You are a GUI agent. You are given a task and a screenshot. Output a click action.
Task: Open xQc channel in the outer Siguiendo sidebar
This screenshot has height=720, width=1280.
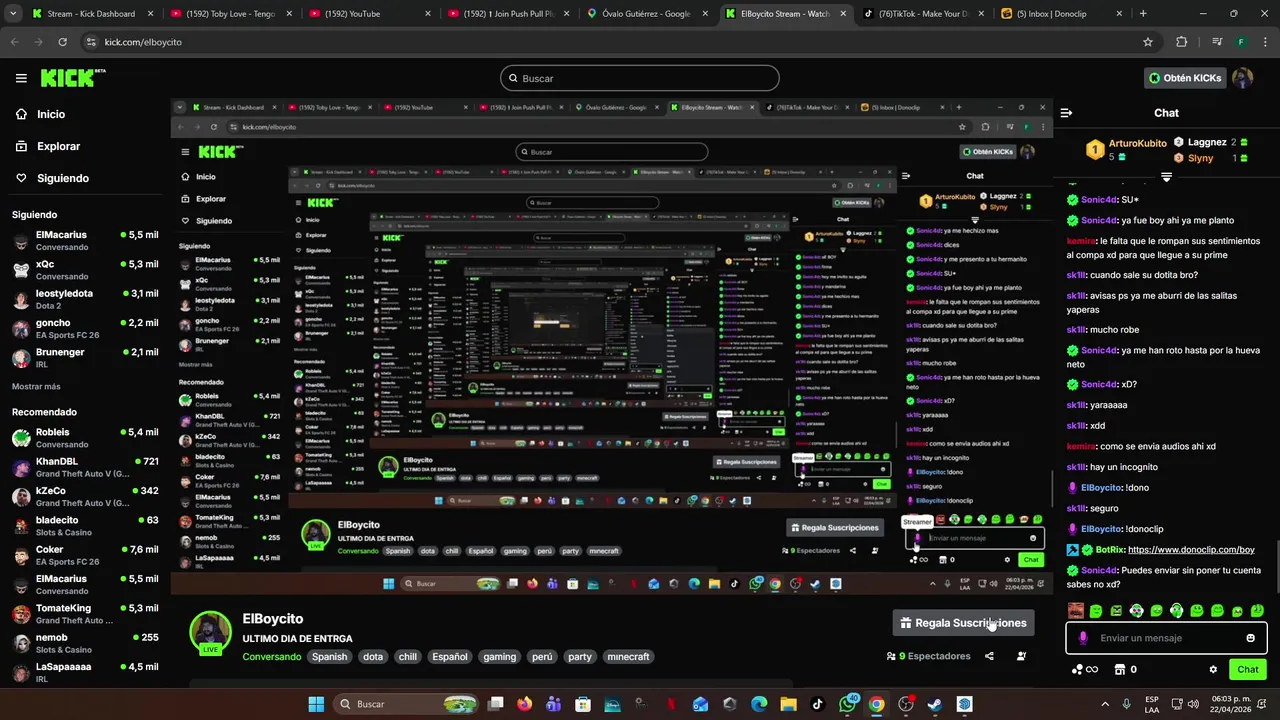pos(85,270)
